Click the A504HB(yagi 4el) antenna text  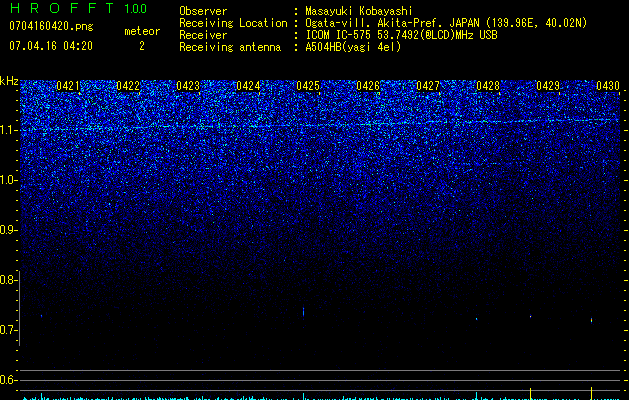pyautogui.click(x=353, y=47)
